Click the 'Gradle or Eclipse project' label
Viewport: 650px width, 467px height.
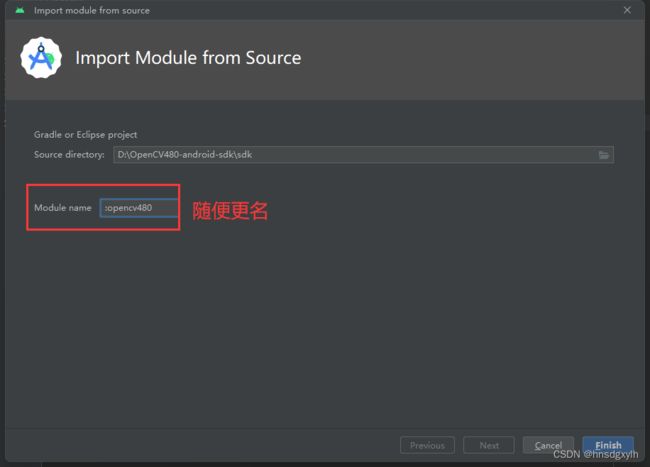click(x=85, y=135)
